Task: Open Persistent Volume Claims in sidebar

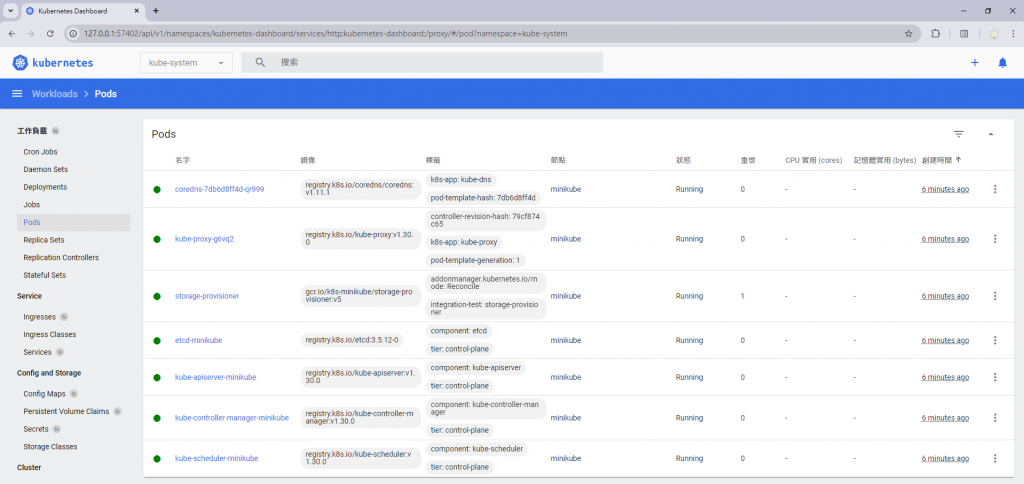Action: [66, 411]
